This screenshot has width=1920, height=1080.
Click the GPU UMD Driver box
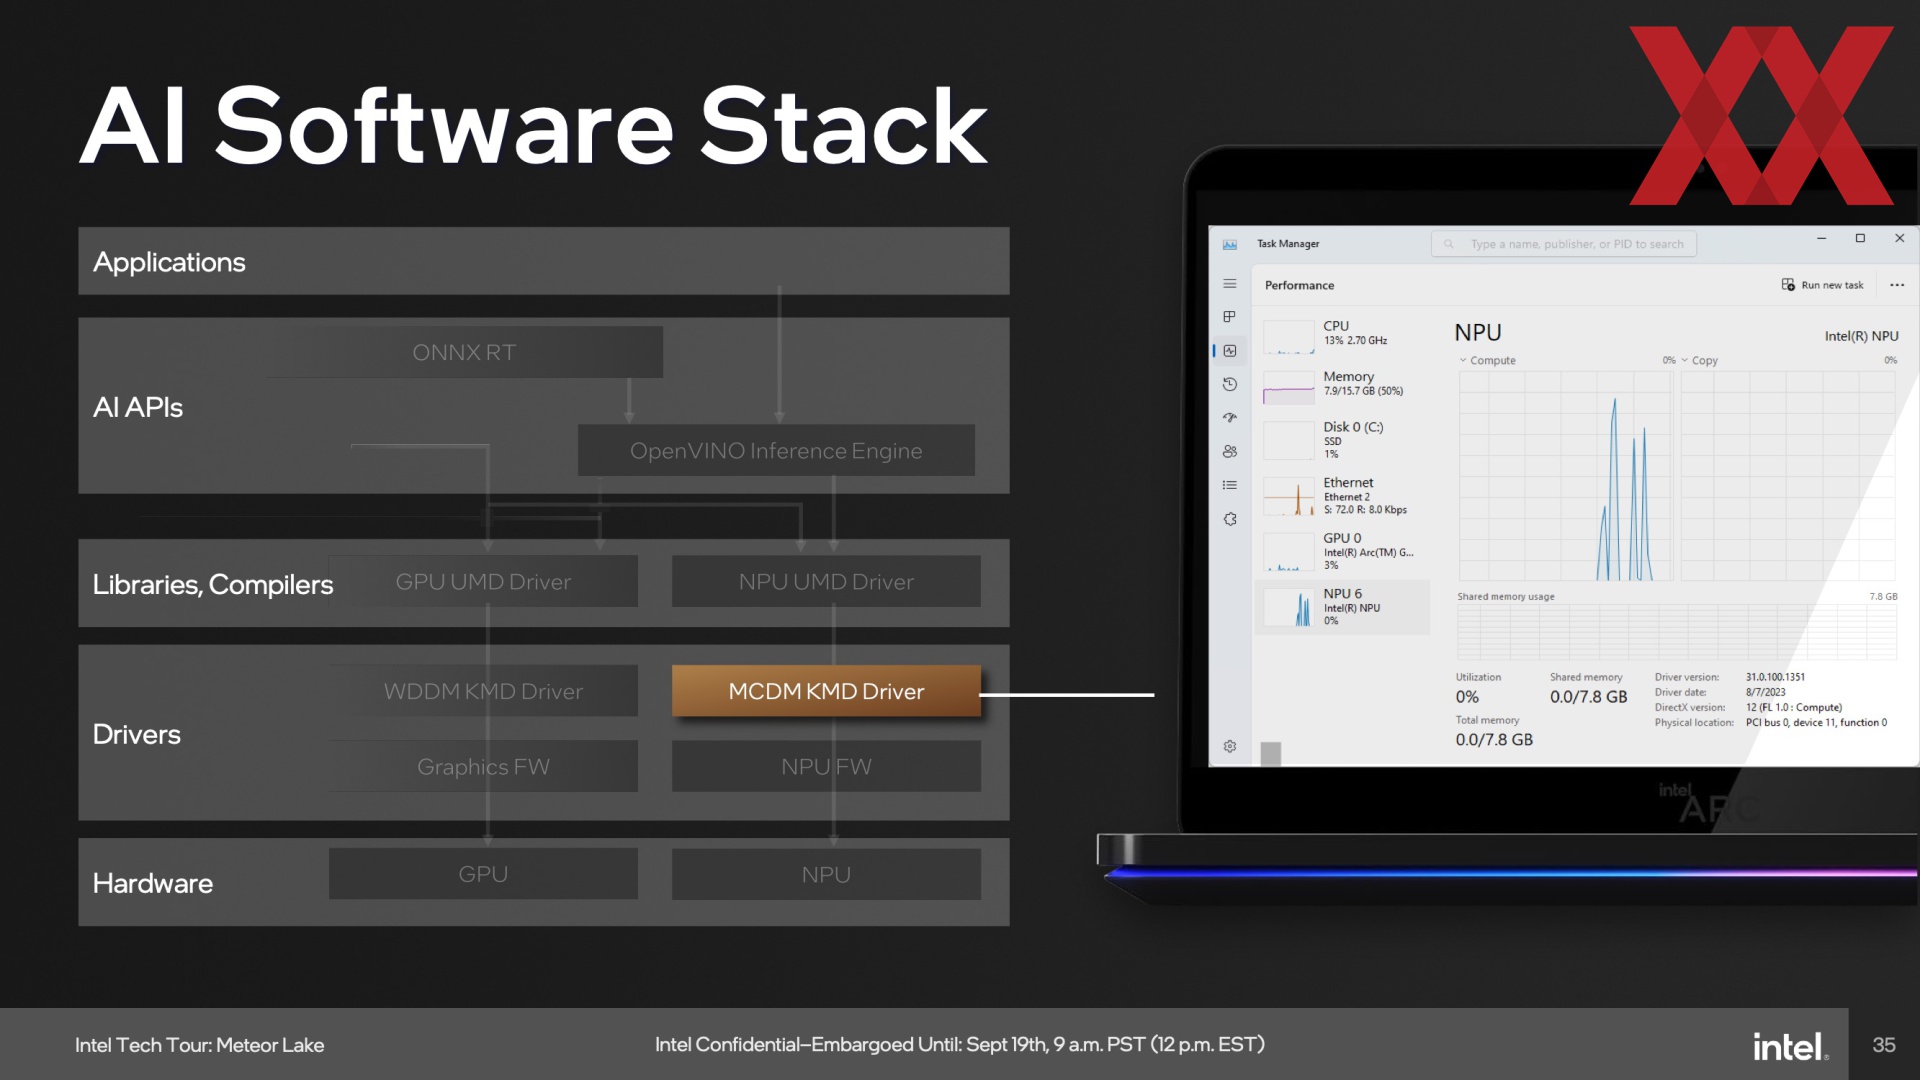click(x=483, y=581)
